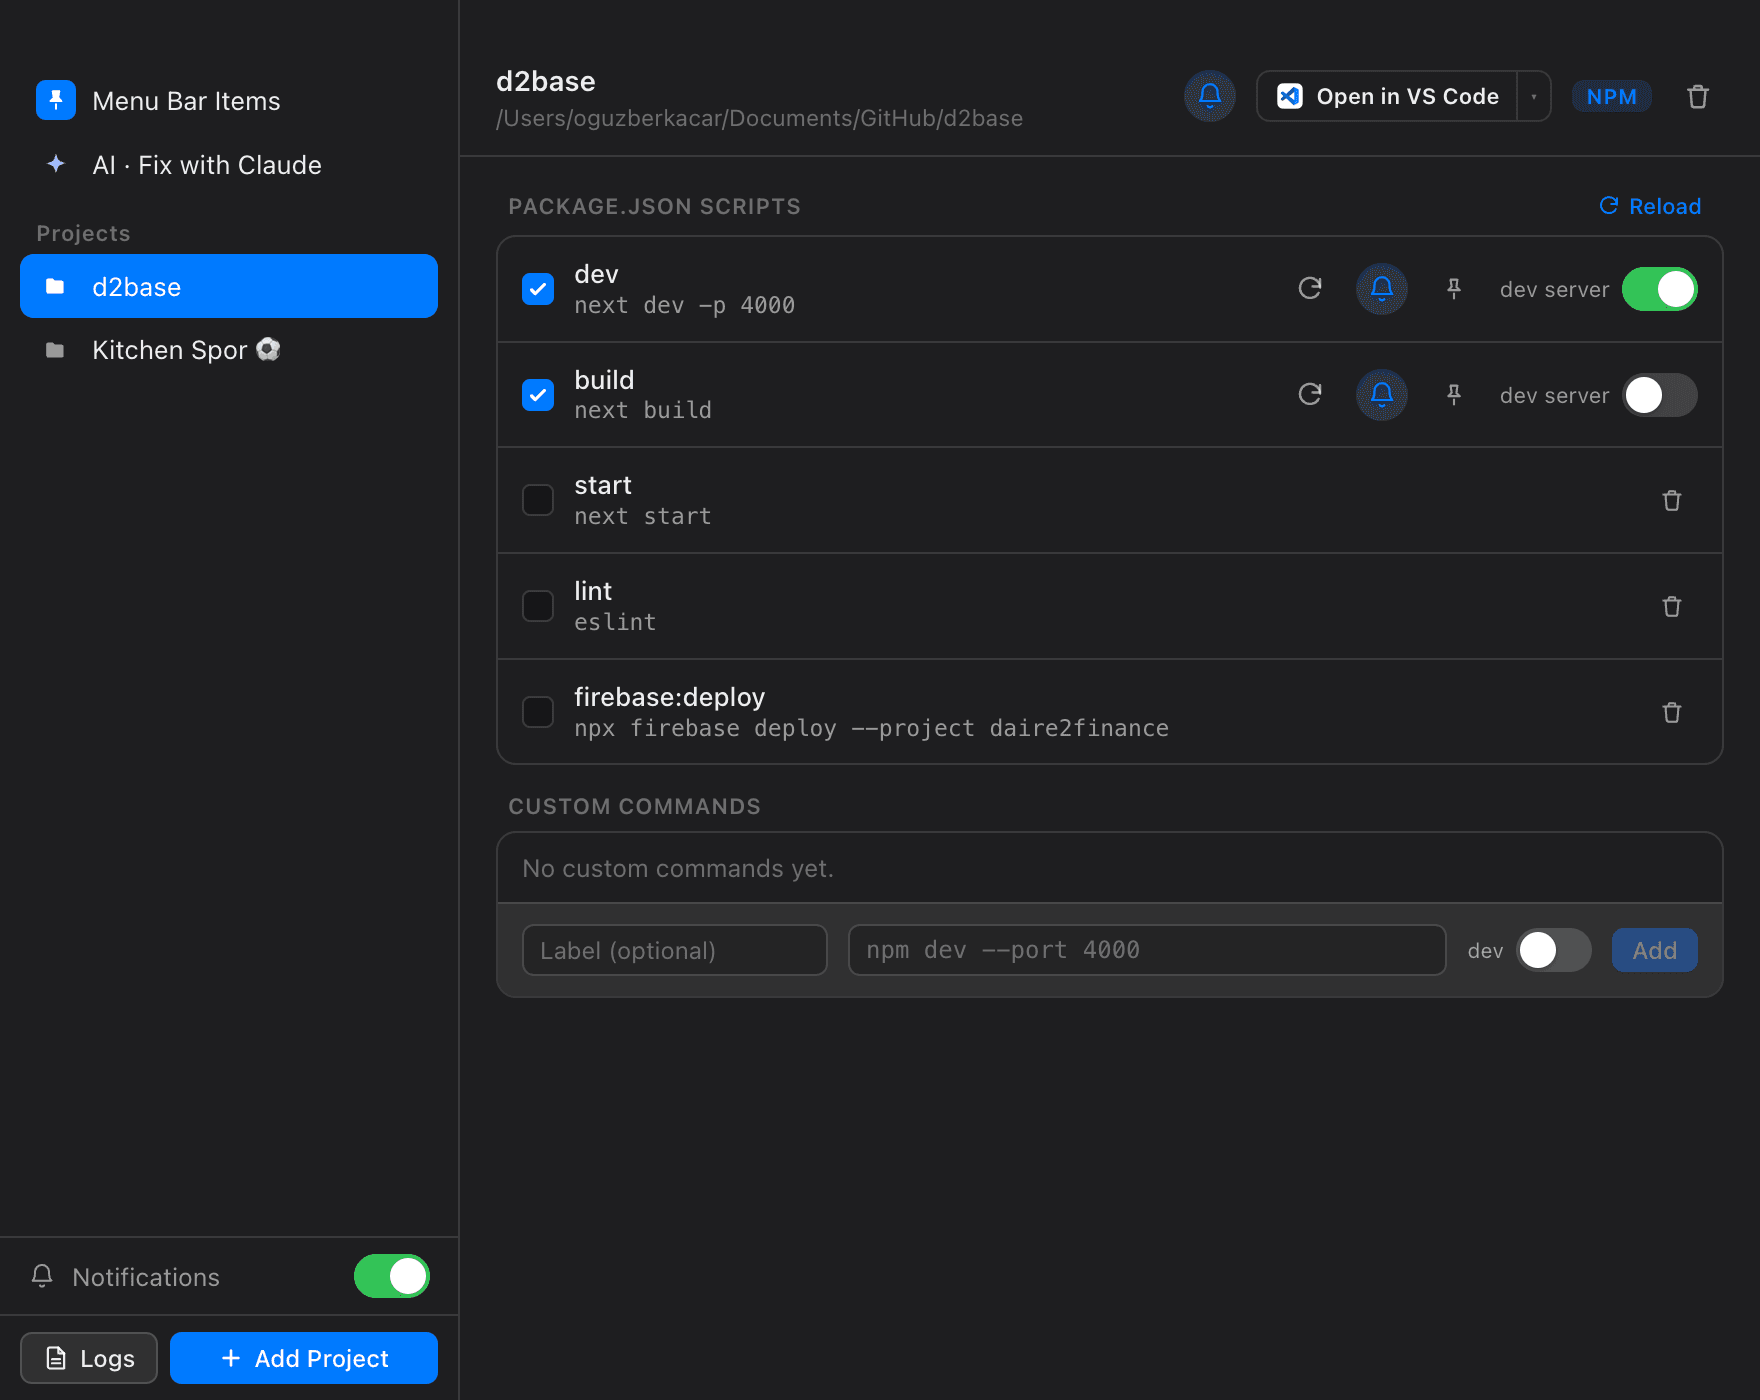Disable the Notifications switch
Viewport: 1760px width, 1400px height.
[x=392, y=1276]
